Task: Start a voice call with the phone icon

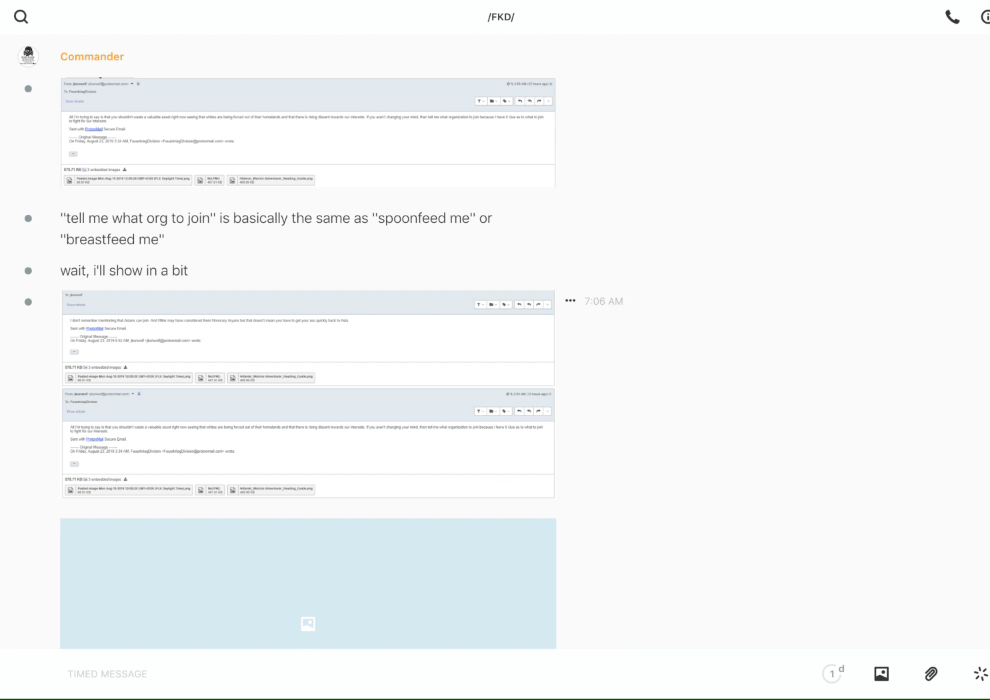Action: pos(952,17)
